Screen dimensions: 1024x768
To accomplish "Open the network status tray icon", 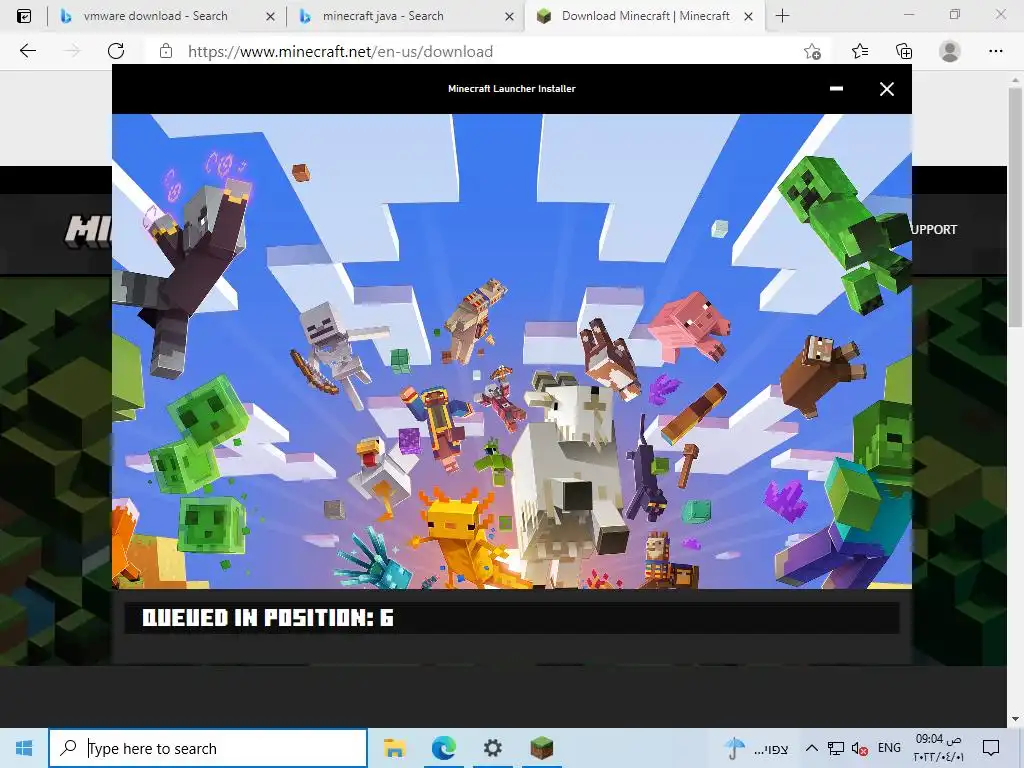I will point(835,748).
